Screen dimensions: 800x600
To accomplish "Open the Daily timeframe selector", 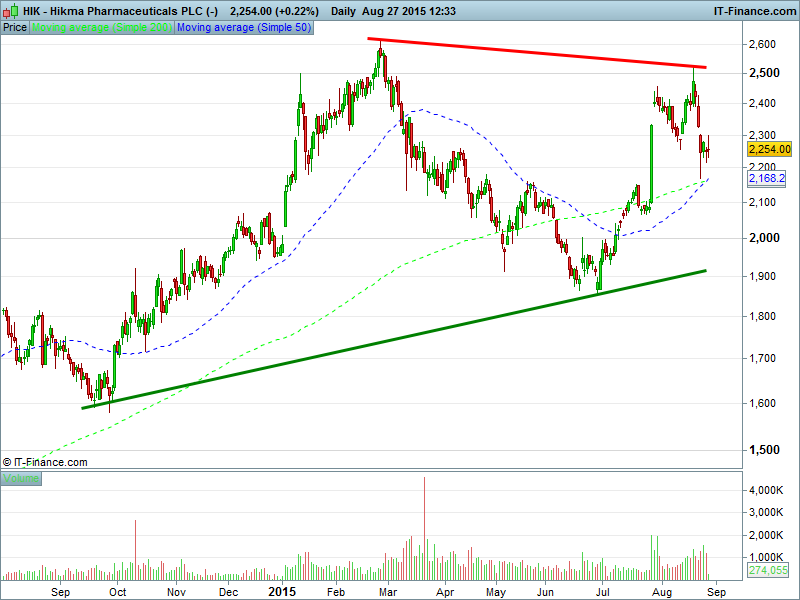I will tap(345, 10).
